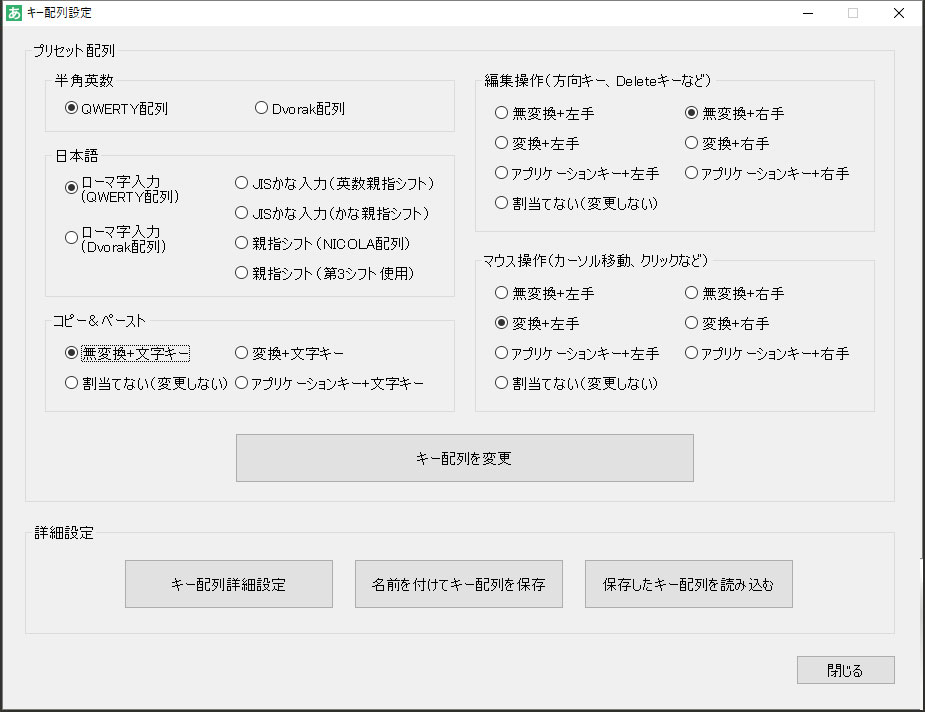Choose ローマ字入力(Dvorak配列) for 日本語
The image size is (925, 712).
point(71,238)
